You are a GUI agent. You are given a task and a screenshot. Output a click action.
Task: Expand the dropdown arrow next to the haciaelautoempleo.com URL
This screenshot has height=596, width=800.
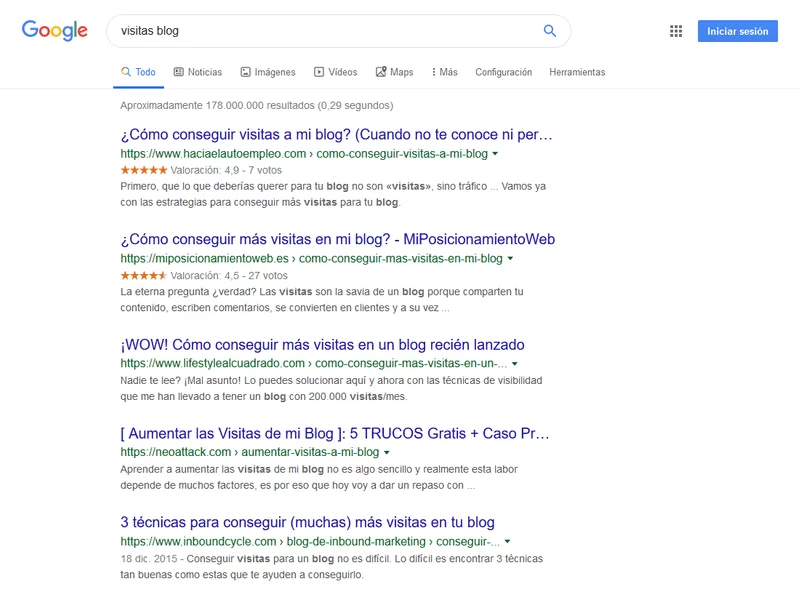coord(495,154)
